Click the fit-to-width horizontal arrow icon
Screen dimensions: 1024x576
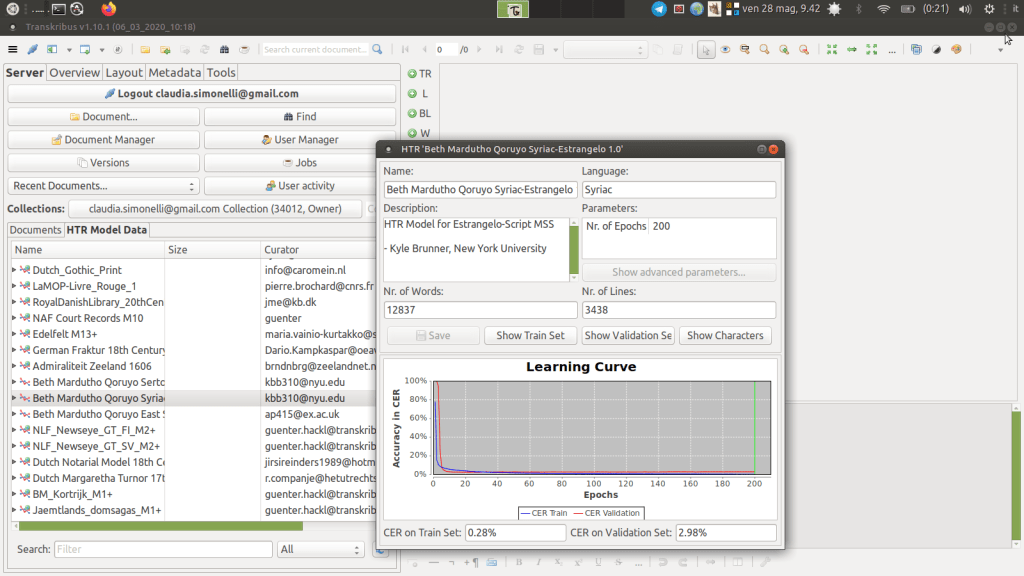click(852, 49)
